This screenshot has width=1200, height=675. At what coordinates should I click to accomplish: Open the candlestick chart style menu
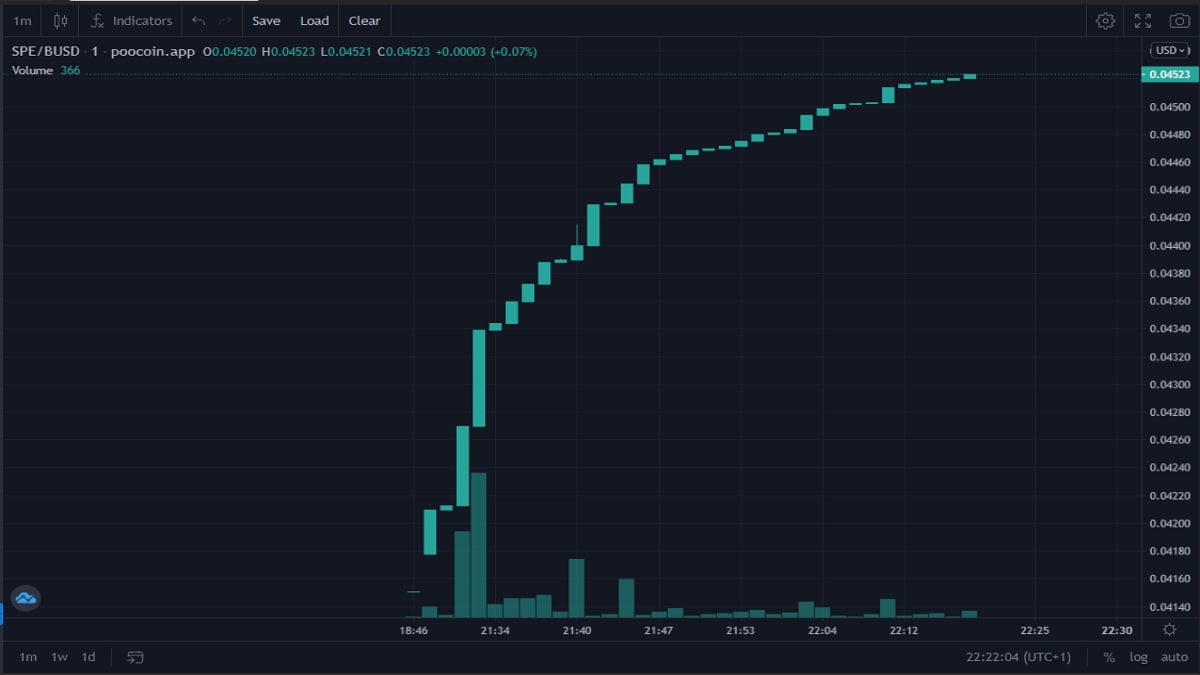pyautogui.click(x=61, y=20)
